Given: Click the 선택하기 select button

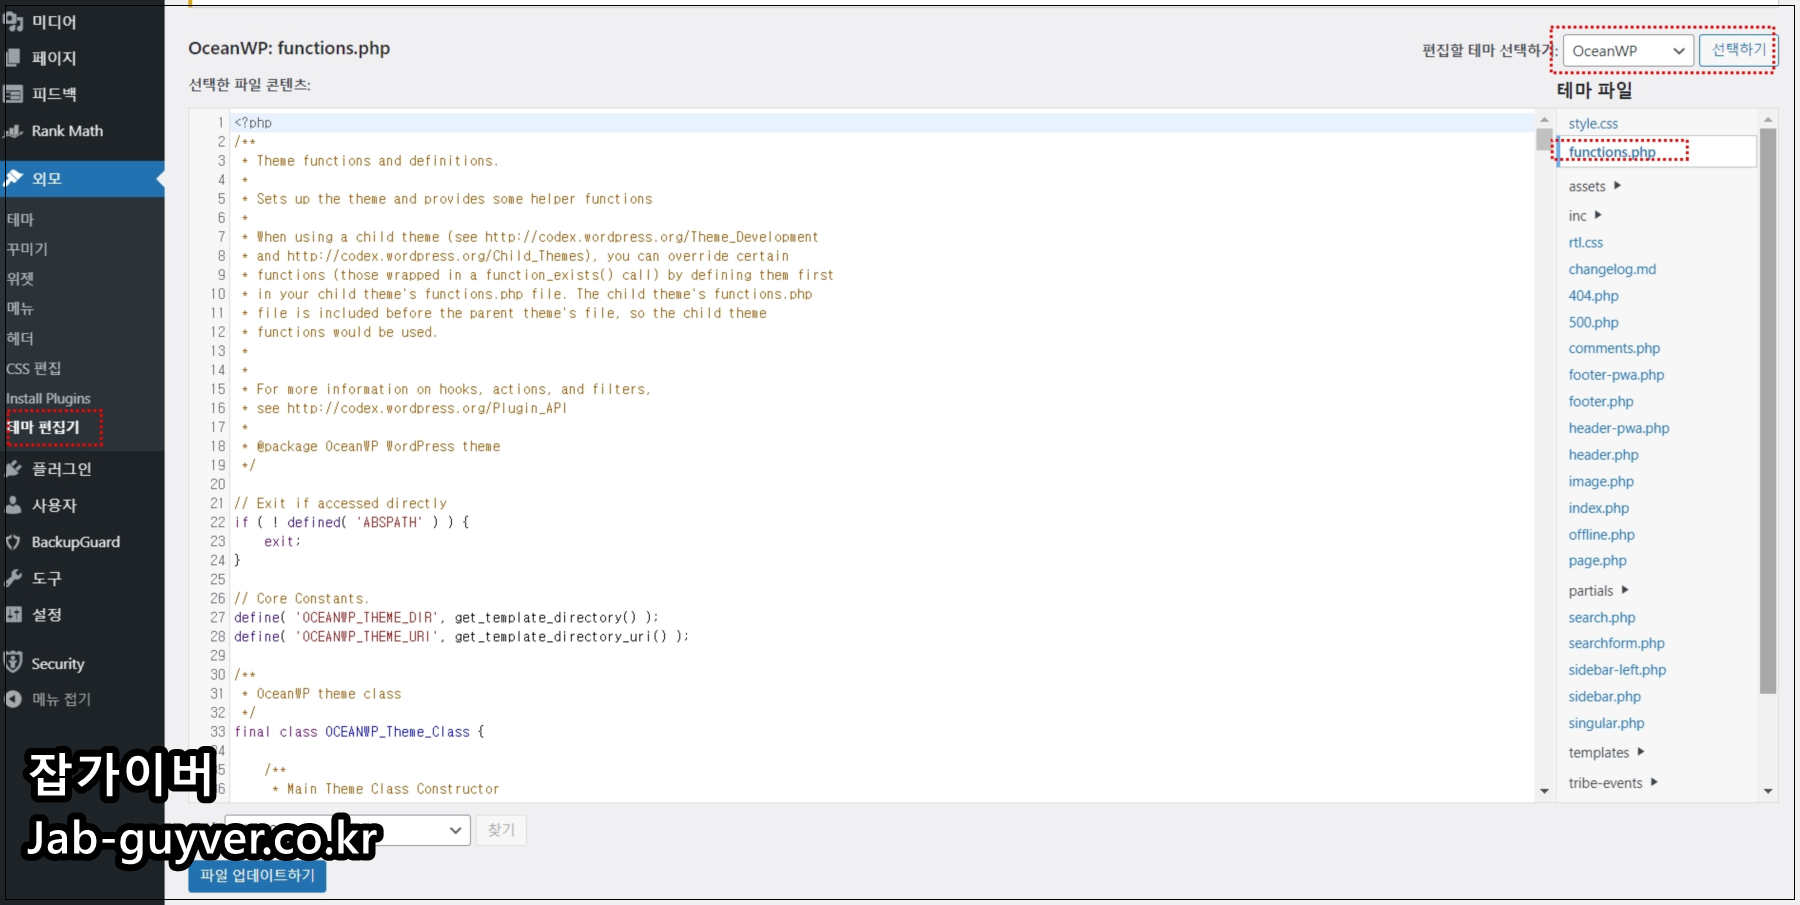Looking at the screenshot, I should pos(1738,50).
